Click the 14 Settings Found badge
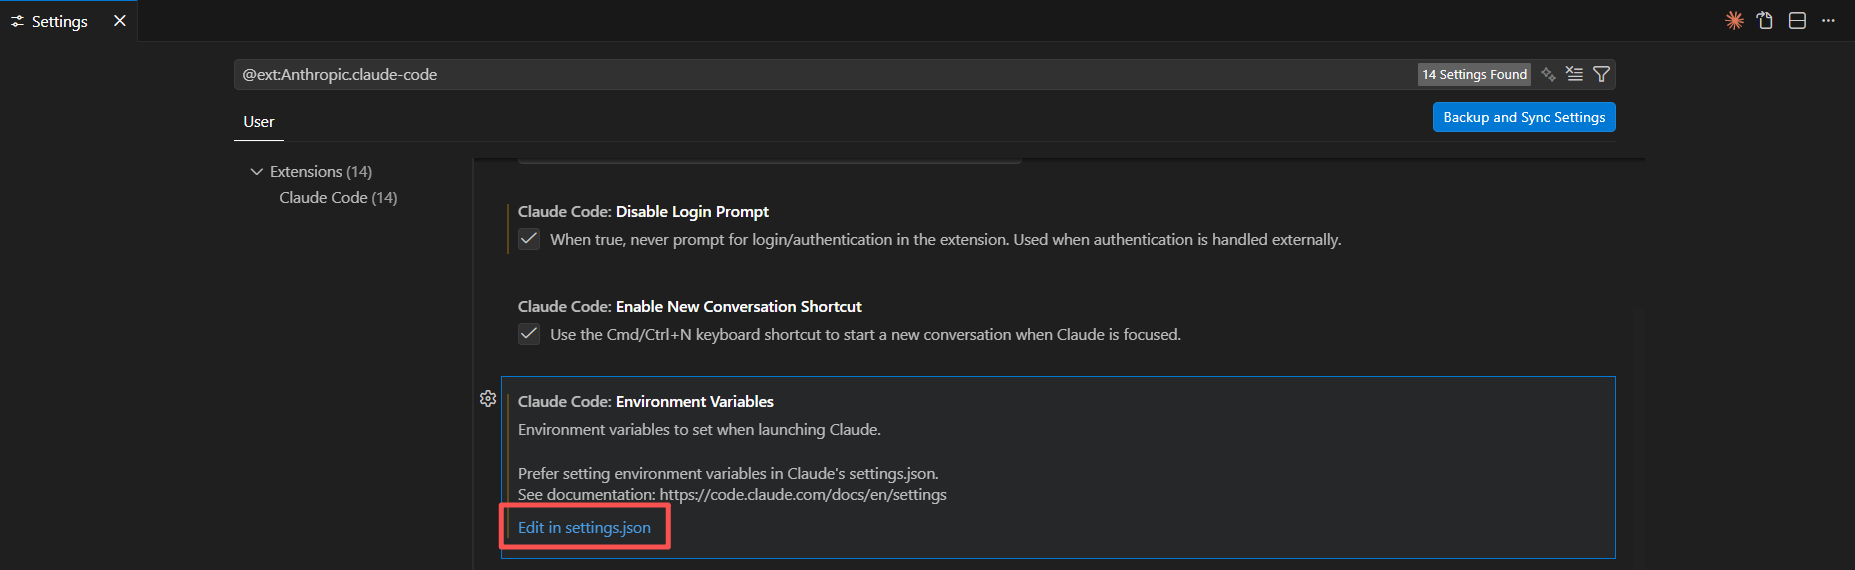Screen dimensions: 1855x570 (1474, 74)
